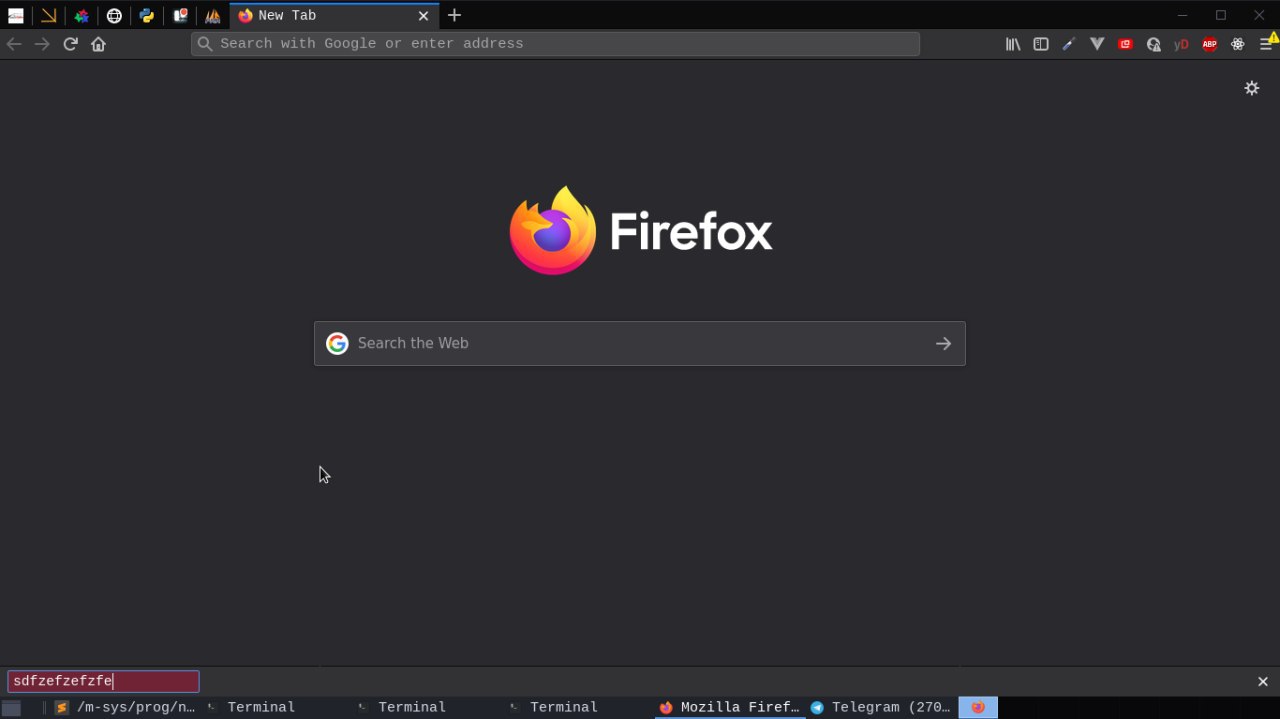
Task: Open the Adblock Plus ABP icon
Action: pyautogui.click(x=1209, y=44)
